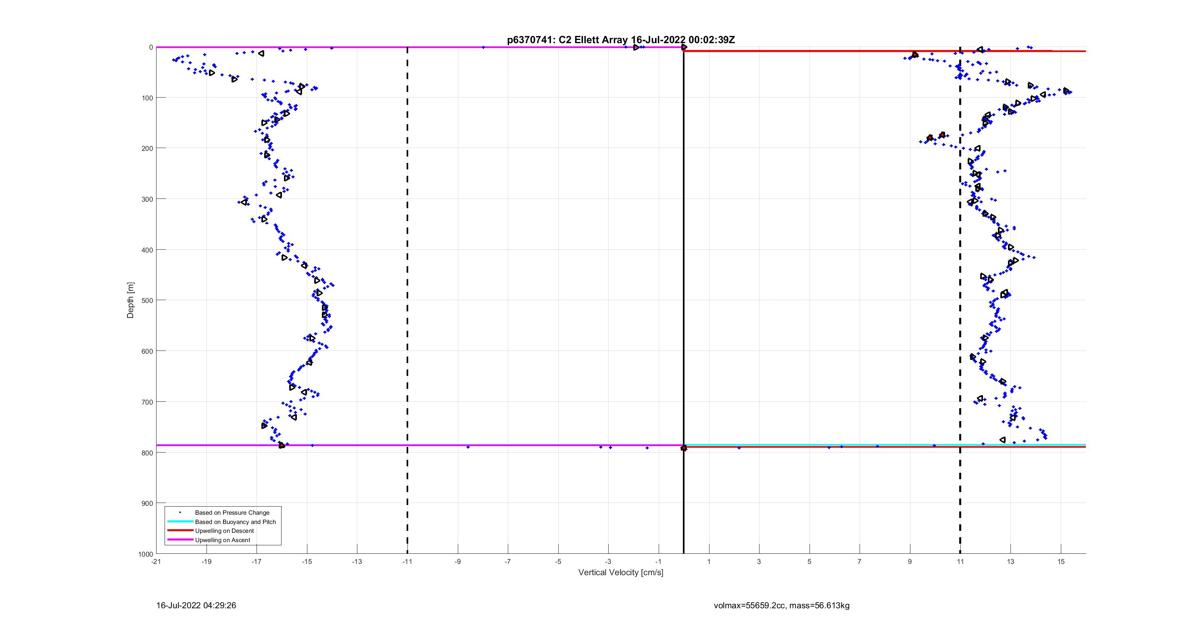This screenshot has width=1200, height=622.
Task: Click depth tick label 100
Action: (x=146, y=98)
